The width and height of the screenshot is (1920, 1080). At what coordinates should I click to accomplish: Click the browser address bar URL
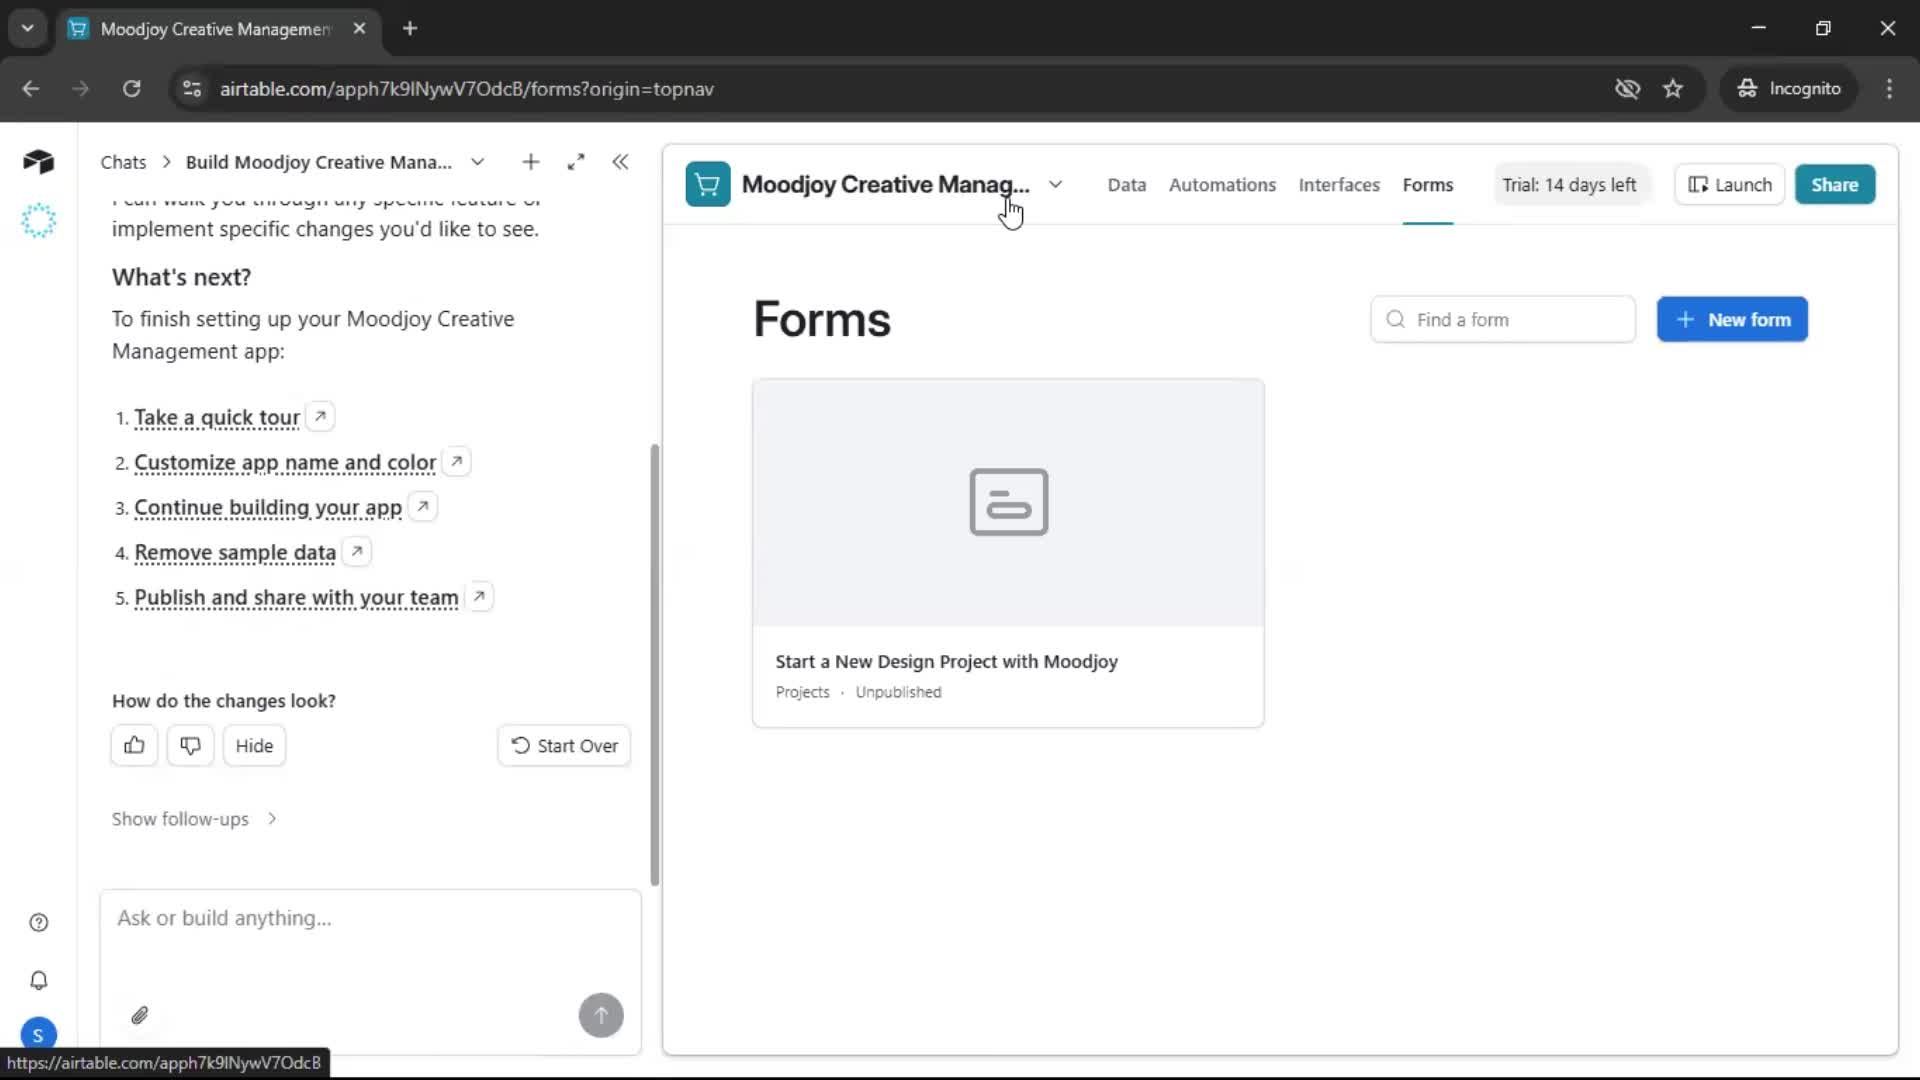click(x=466, y=89)
